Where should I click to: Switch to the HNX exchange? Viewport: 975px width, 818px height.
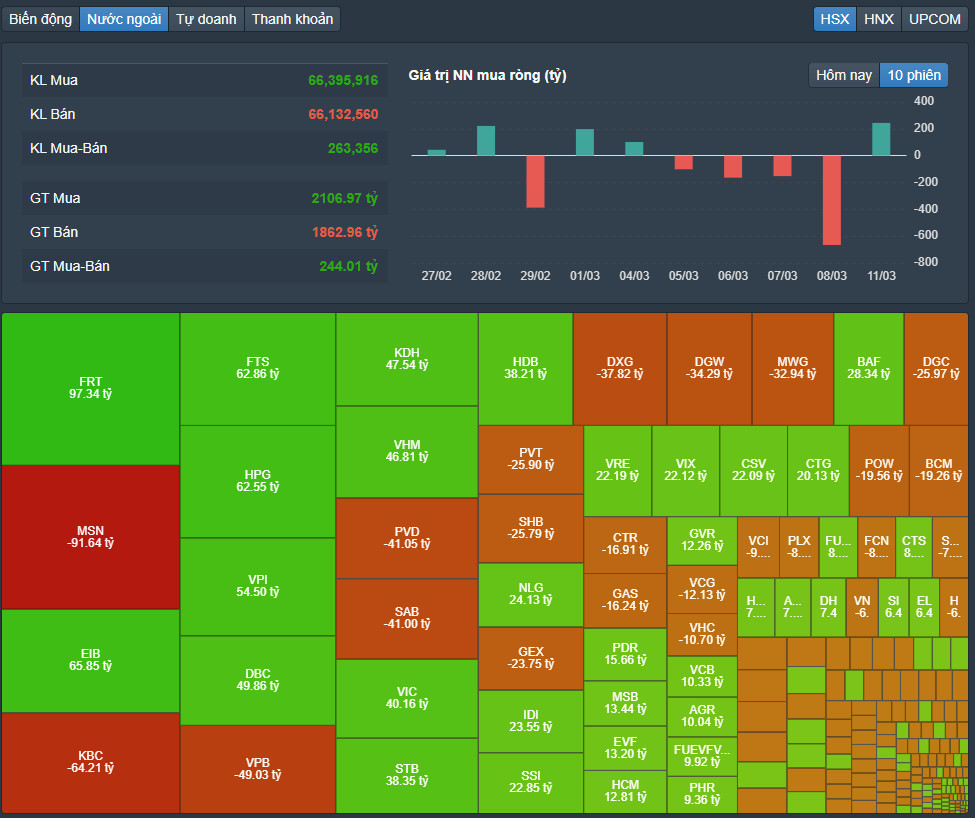tap(879, 19)
